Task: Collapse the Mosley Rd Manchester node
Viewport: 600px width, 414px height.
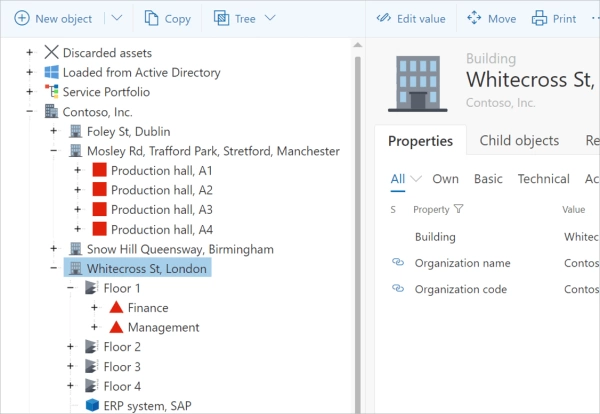Action: (x=54, y=150)
